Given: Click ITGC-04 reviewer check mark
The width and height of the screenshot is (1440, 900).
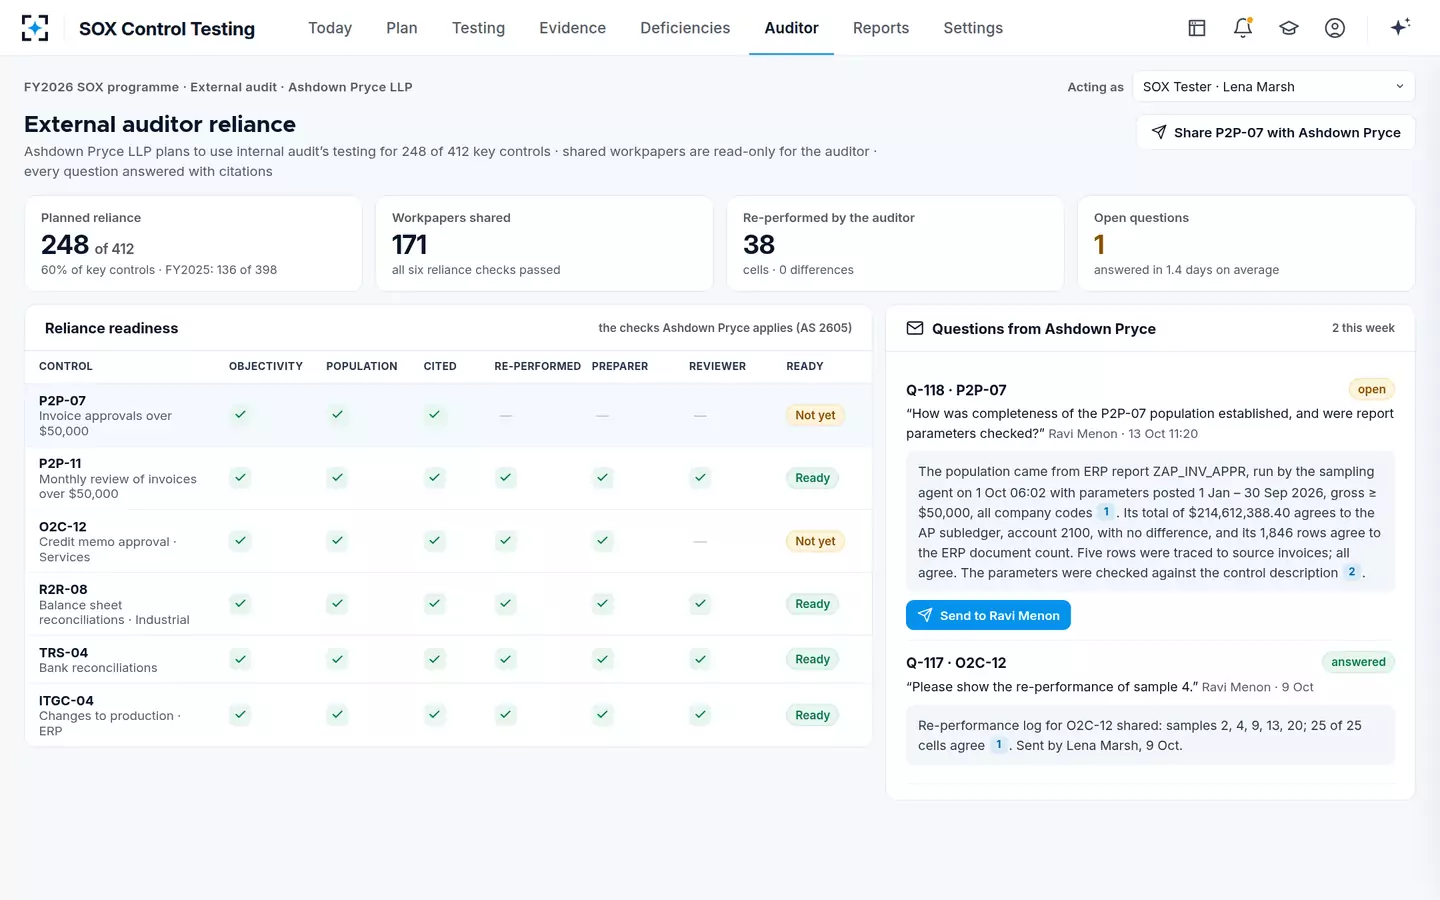Looking at the screenshot, I should [701, 715].
